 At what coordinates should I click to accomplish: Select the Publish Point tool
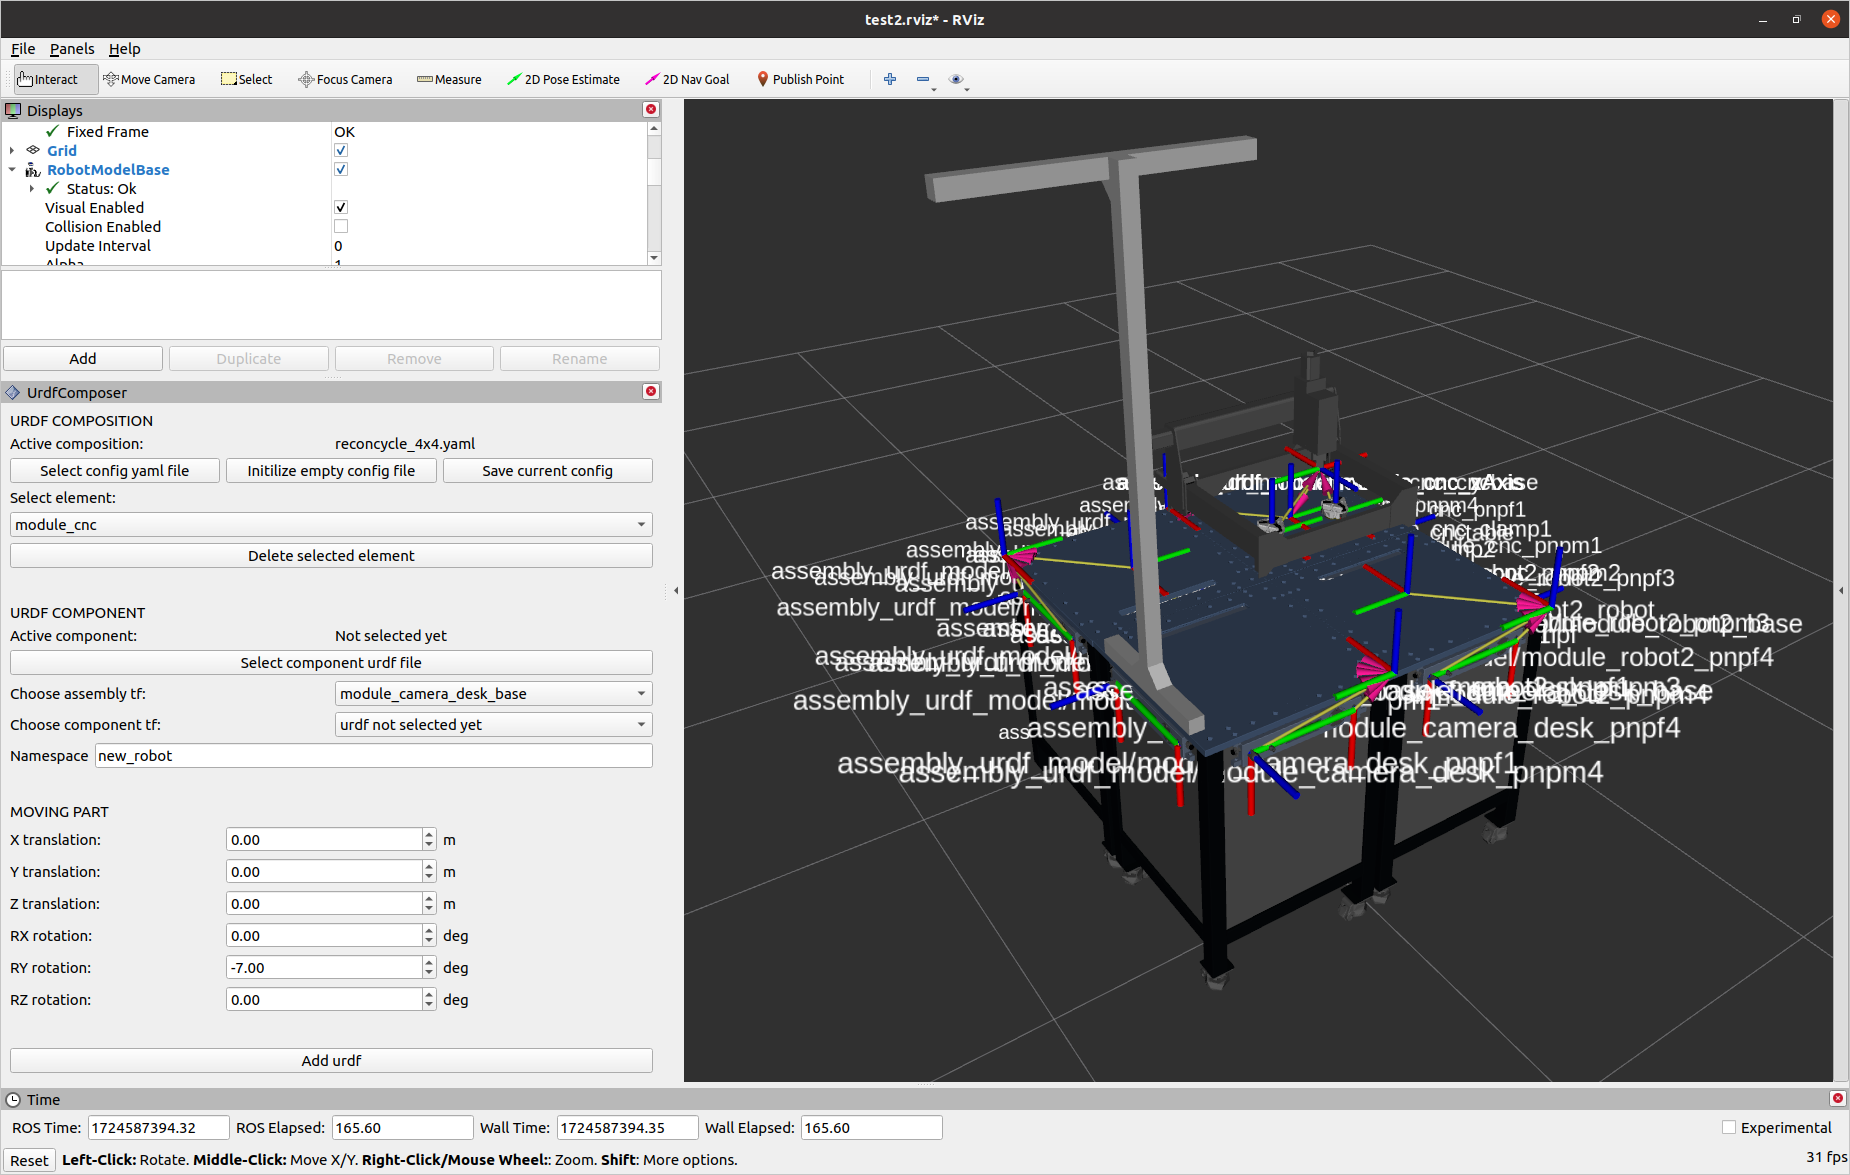pos(800,79)
